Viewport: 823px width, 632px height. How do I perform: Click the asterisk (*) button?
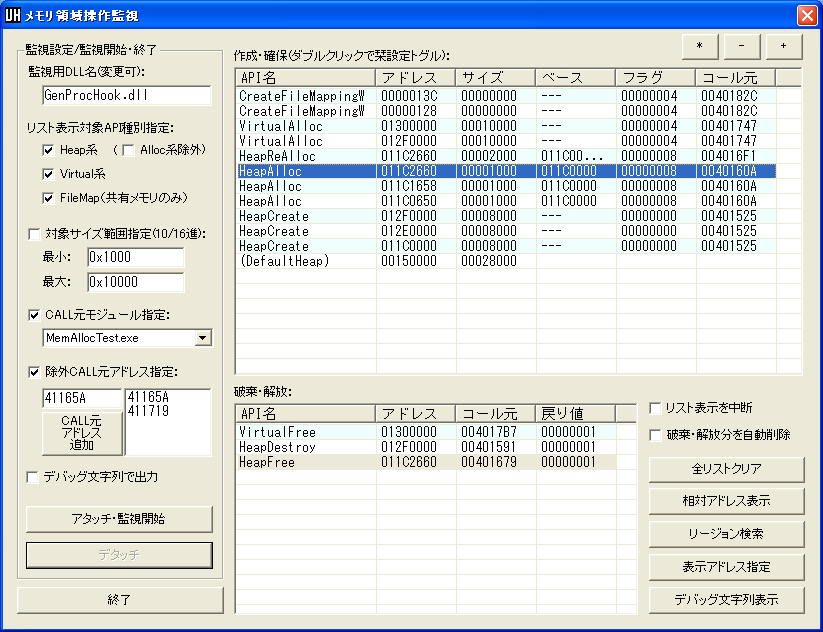700,47
